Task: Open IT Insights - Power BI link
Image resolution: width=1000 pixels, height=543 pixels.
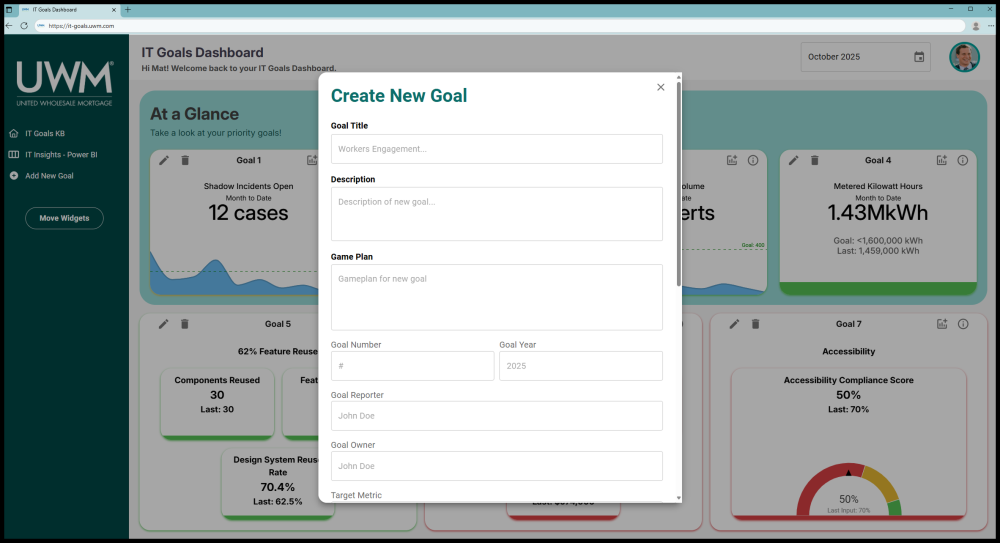Action: [61, 154]
